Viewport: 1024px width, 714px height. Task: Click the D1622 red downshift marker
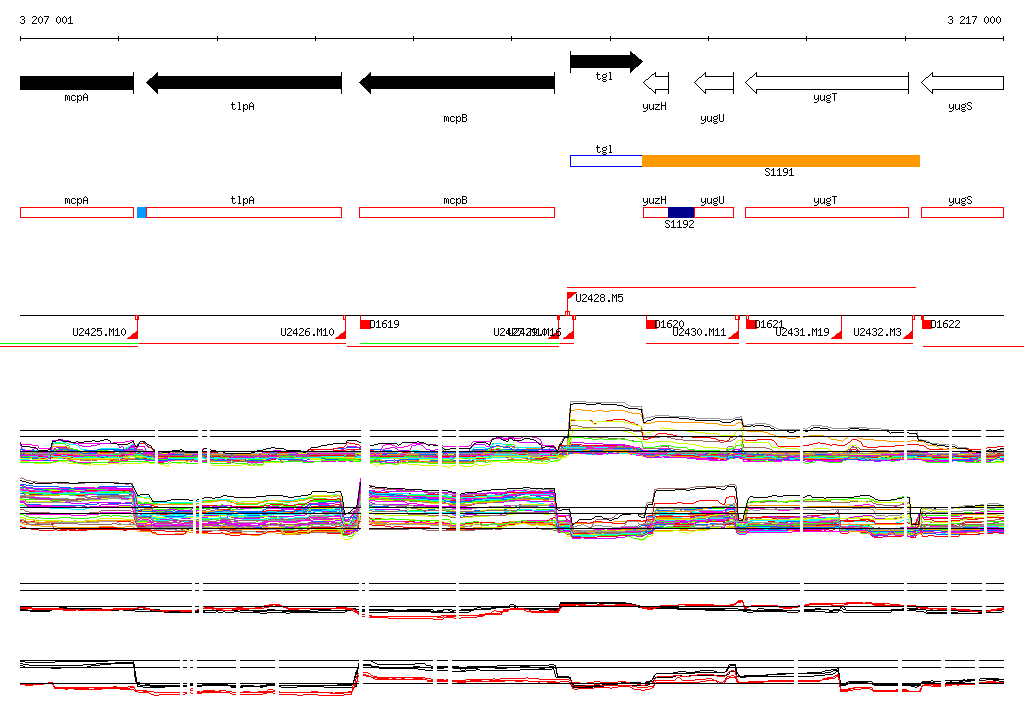coord(926,324)
